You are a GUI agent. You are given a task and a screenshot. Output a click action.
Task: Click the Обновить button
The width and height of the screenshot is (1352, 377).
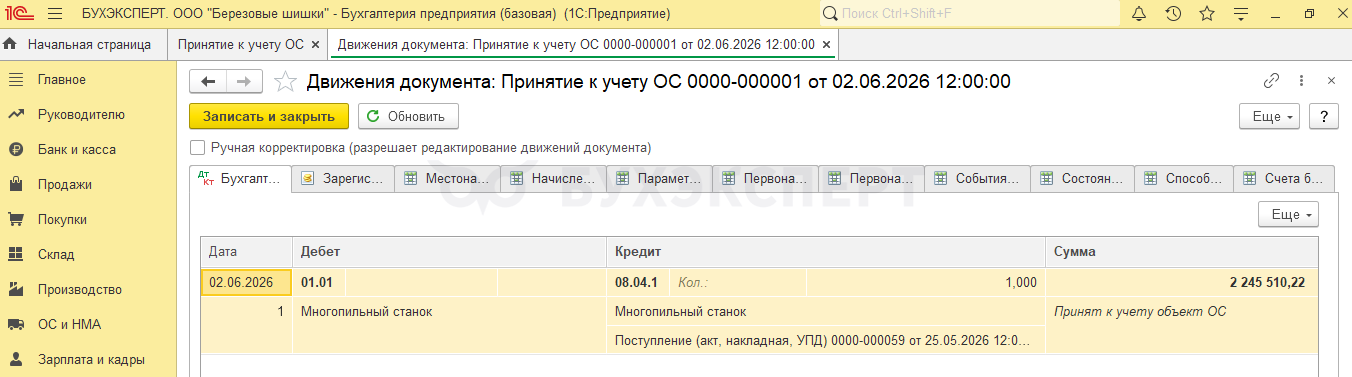coord(408,116)
